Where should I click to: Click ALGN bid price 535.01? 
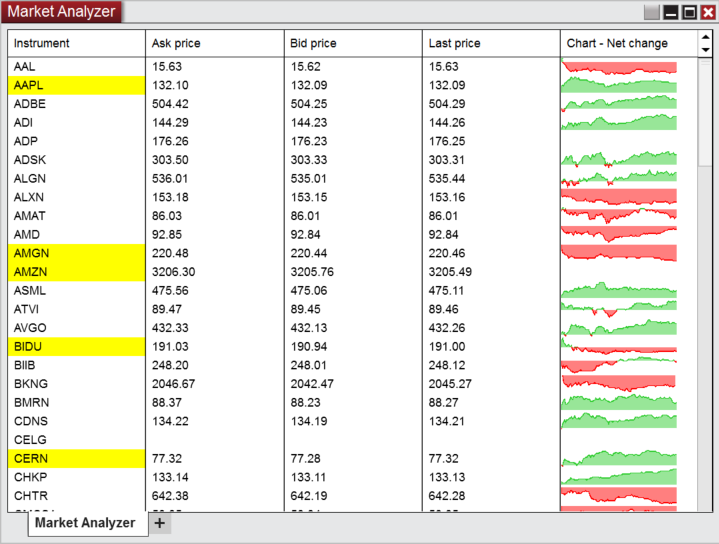pos(309,179)
